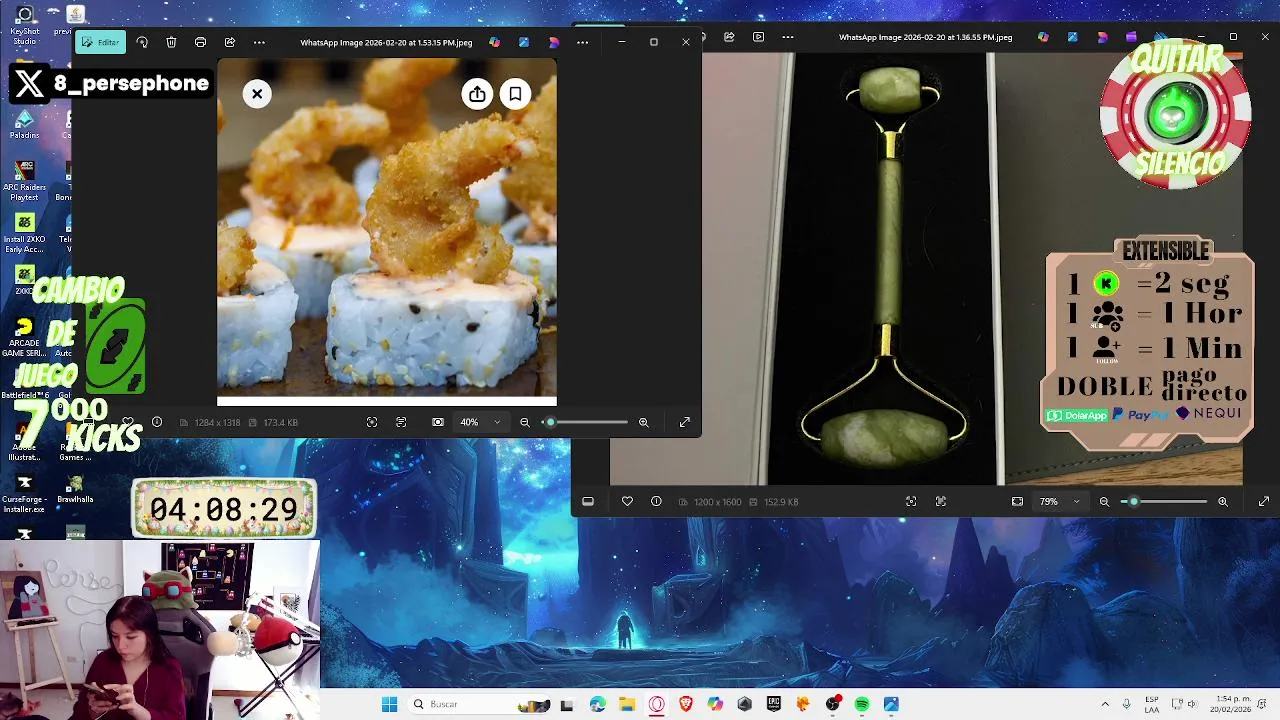Click Editar button in sushi photo window

point(100,42)
